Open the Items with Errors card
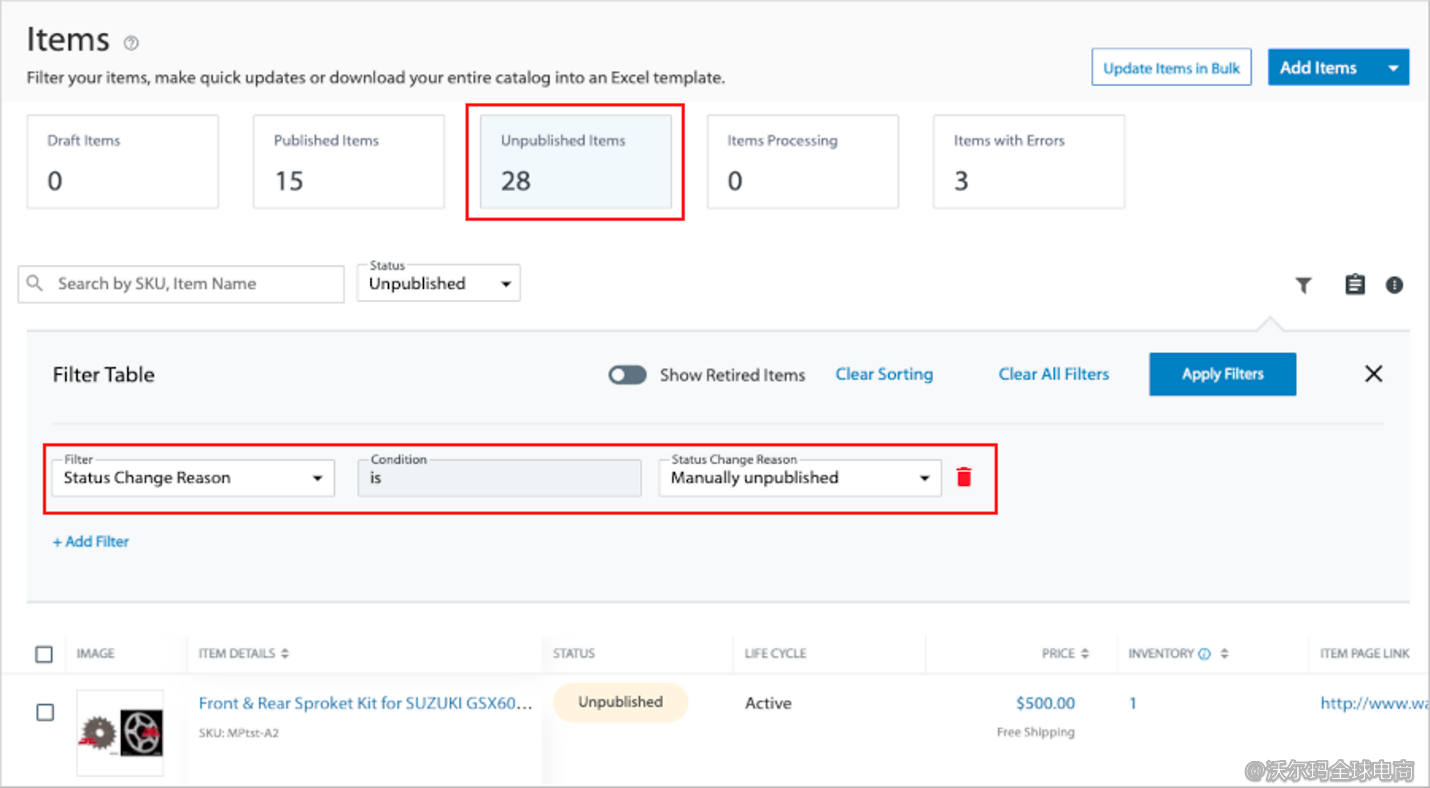Screen dimensions: 1430x788 pyautogui.click(x=1028, y=162)
